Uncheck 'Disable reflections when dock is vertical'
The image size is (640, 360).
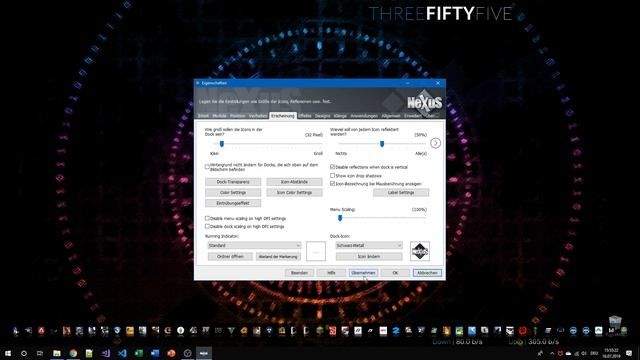(x=332, y=167)
